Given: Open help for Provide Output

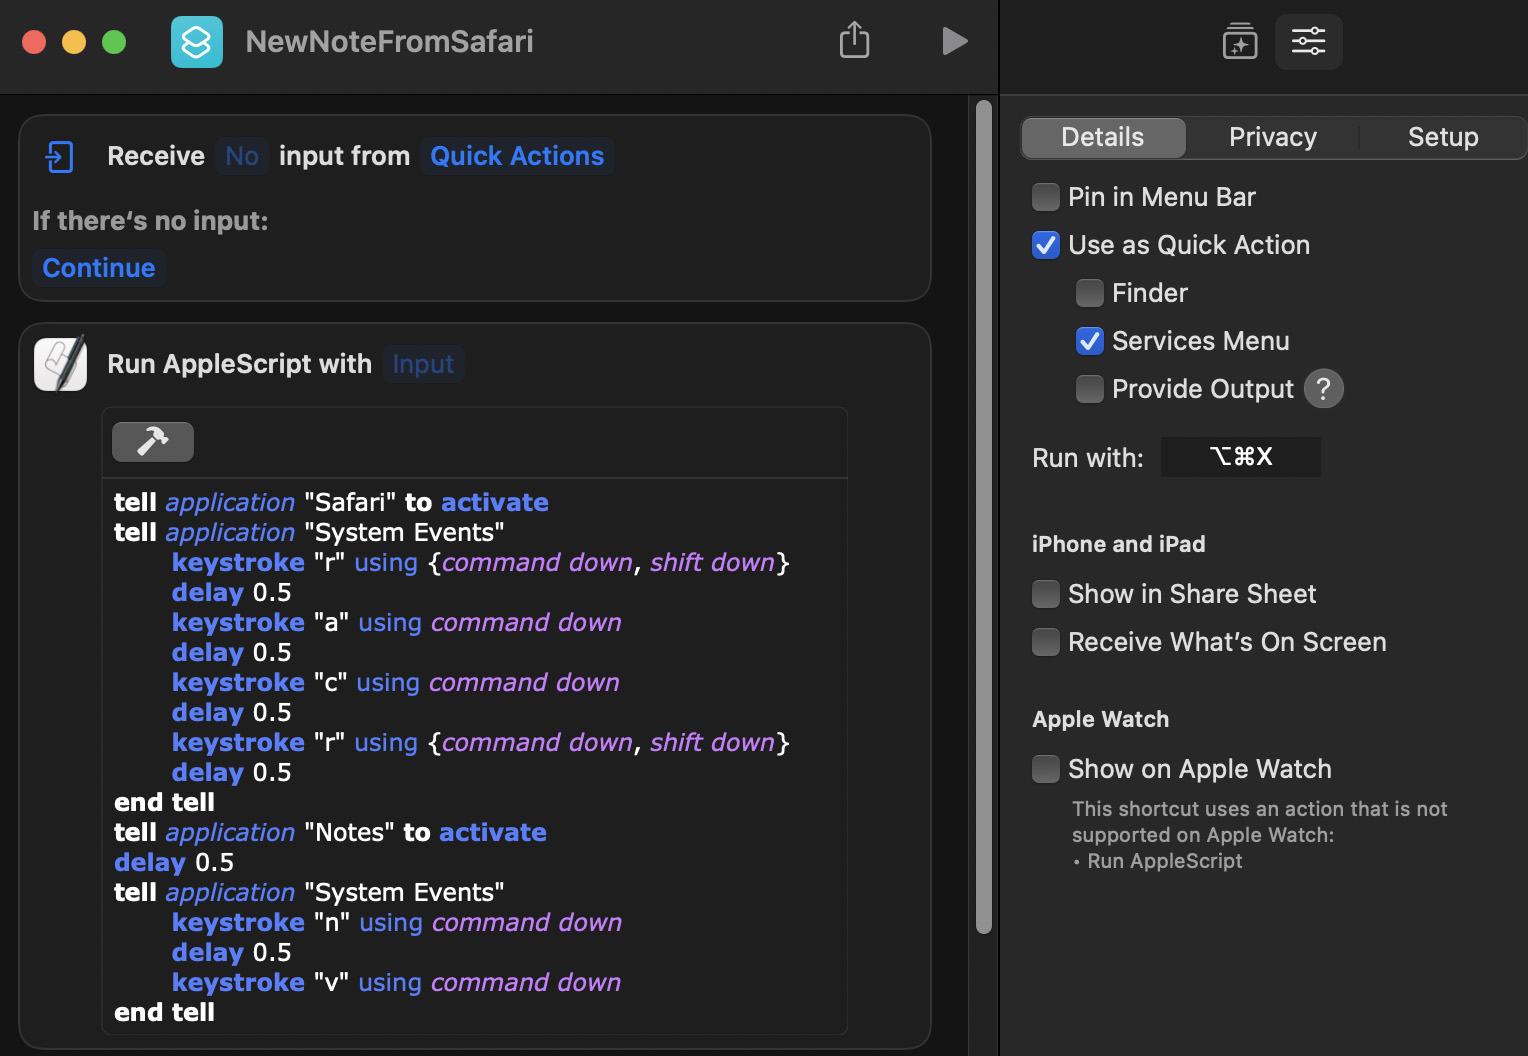Looking at the screenshot, I should point(1323,389).
